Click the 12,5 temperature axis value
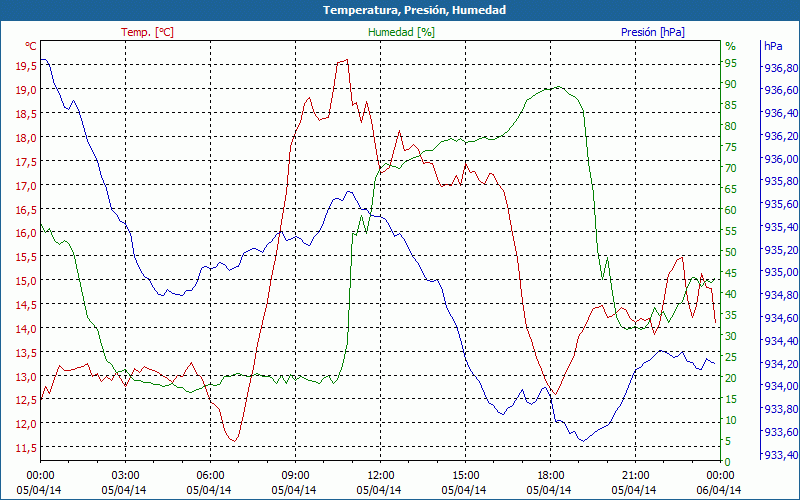The height and width of the screenshot is (500, 800). click(x=26, y=400)
